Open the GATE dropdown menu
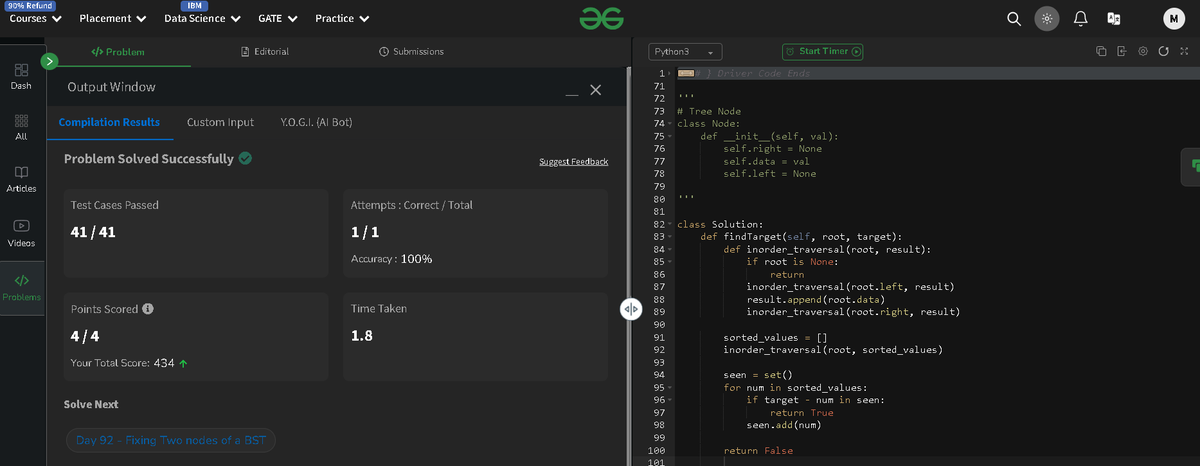 pos(278,18)
